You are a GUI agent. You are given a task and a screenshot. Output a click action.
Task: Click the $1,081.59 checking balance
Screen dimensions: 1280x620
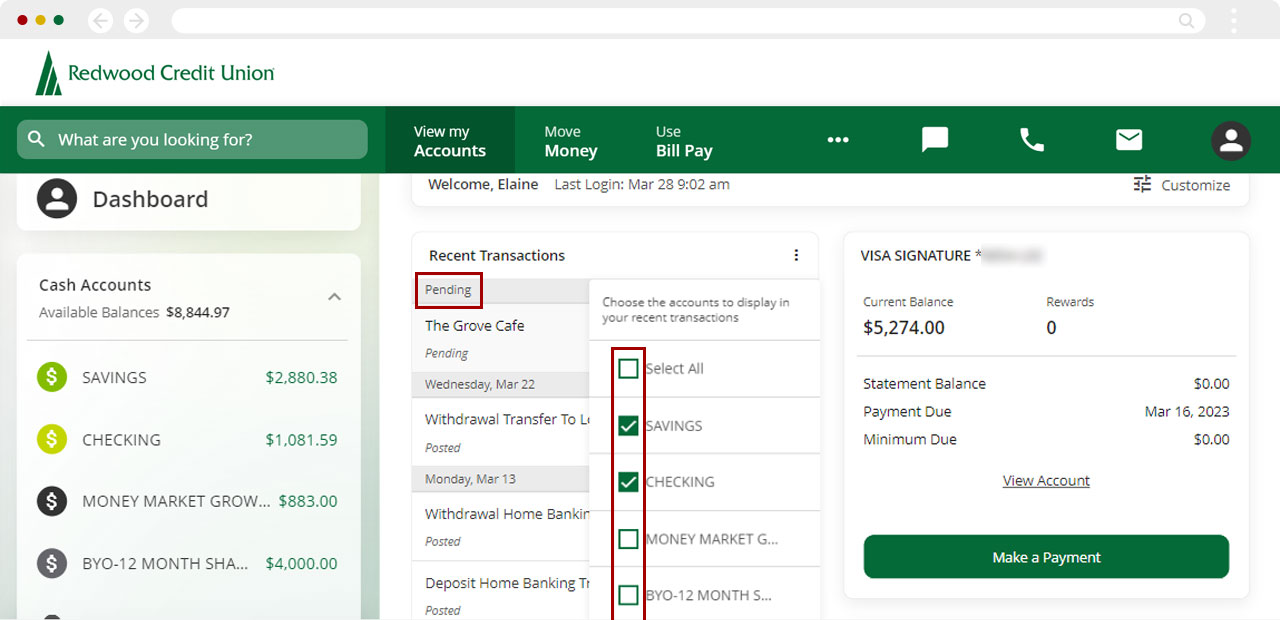click(x=301, y=439)
